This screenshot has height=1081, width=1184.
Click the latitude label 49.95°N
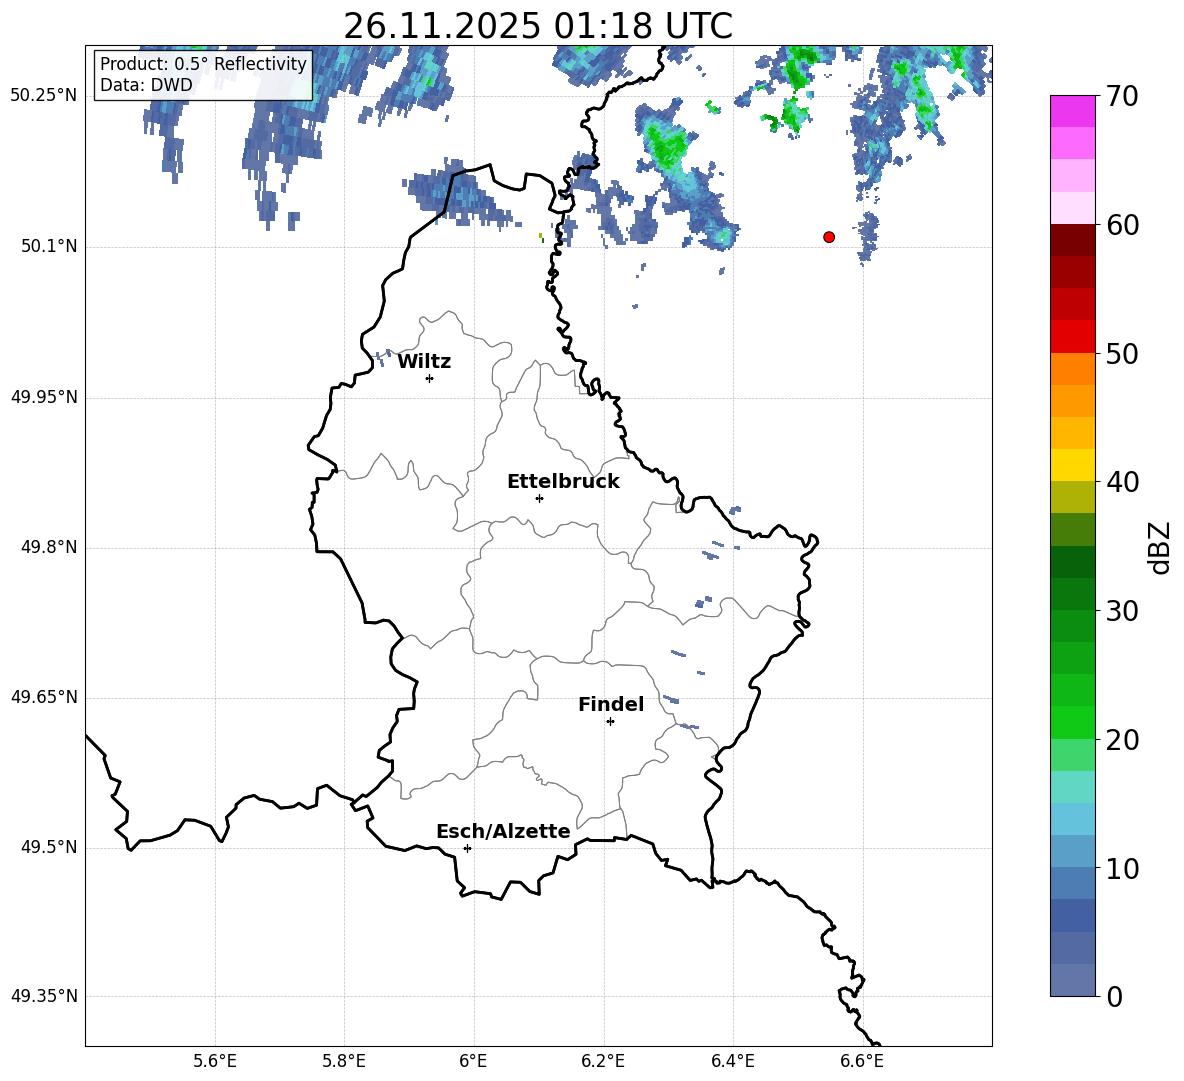[x=44, y=397]
